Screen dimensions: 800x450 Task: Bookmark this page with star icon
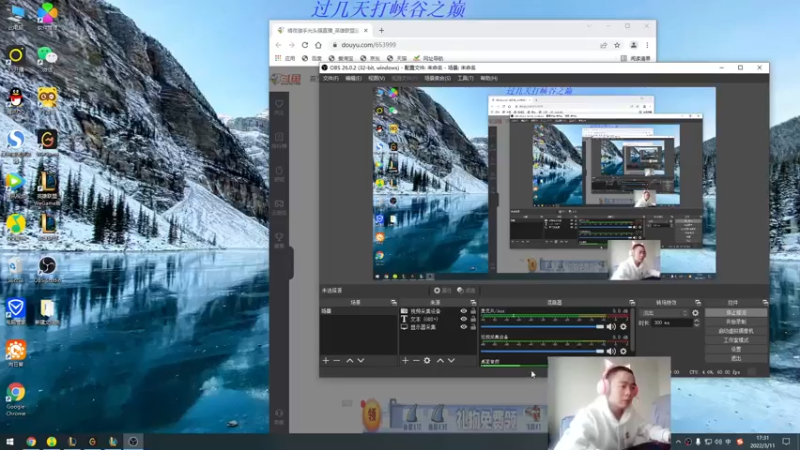coord(617,45)
